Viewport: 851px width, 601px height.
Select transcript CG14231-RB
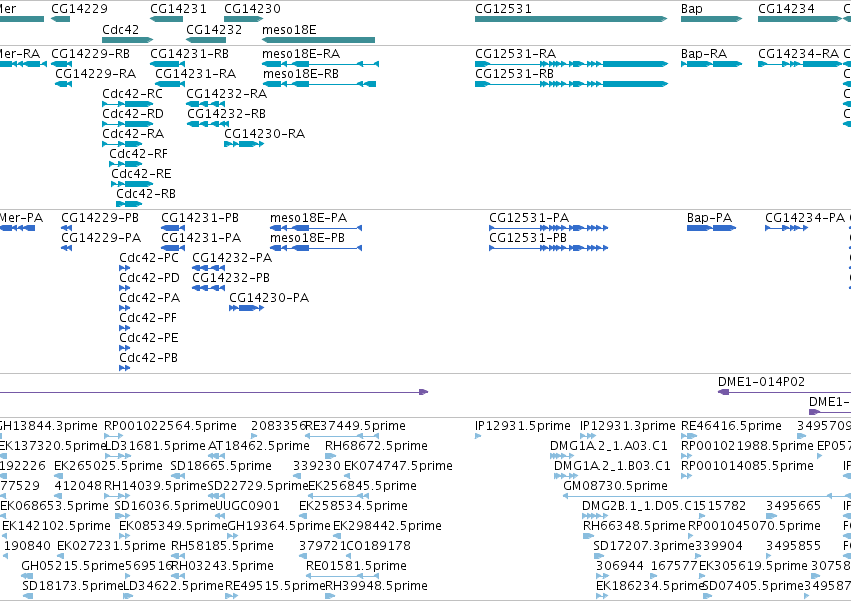coord(189,54)
